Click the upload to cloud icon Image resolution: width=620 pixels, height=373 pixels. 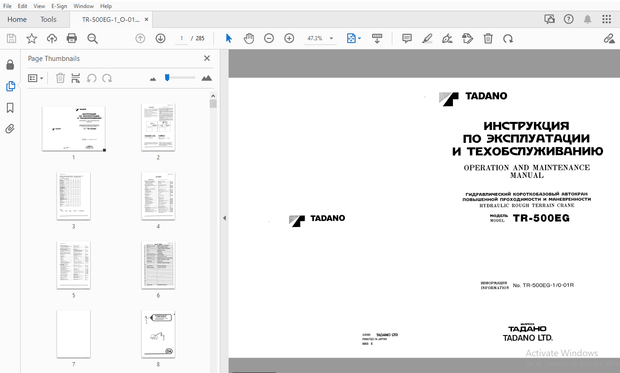pos(52,38)
